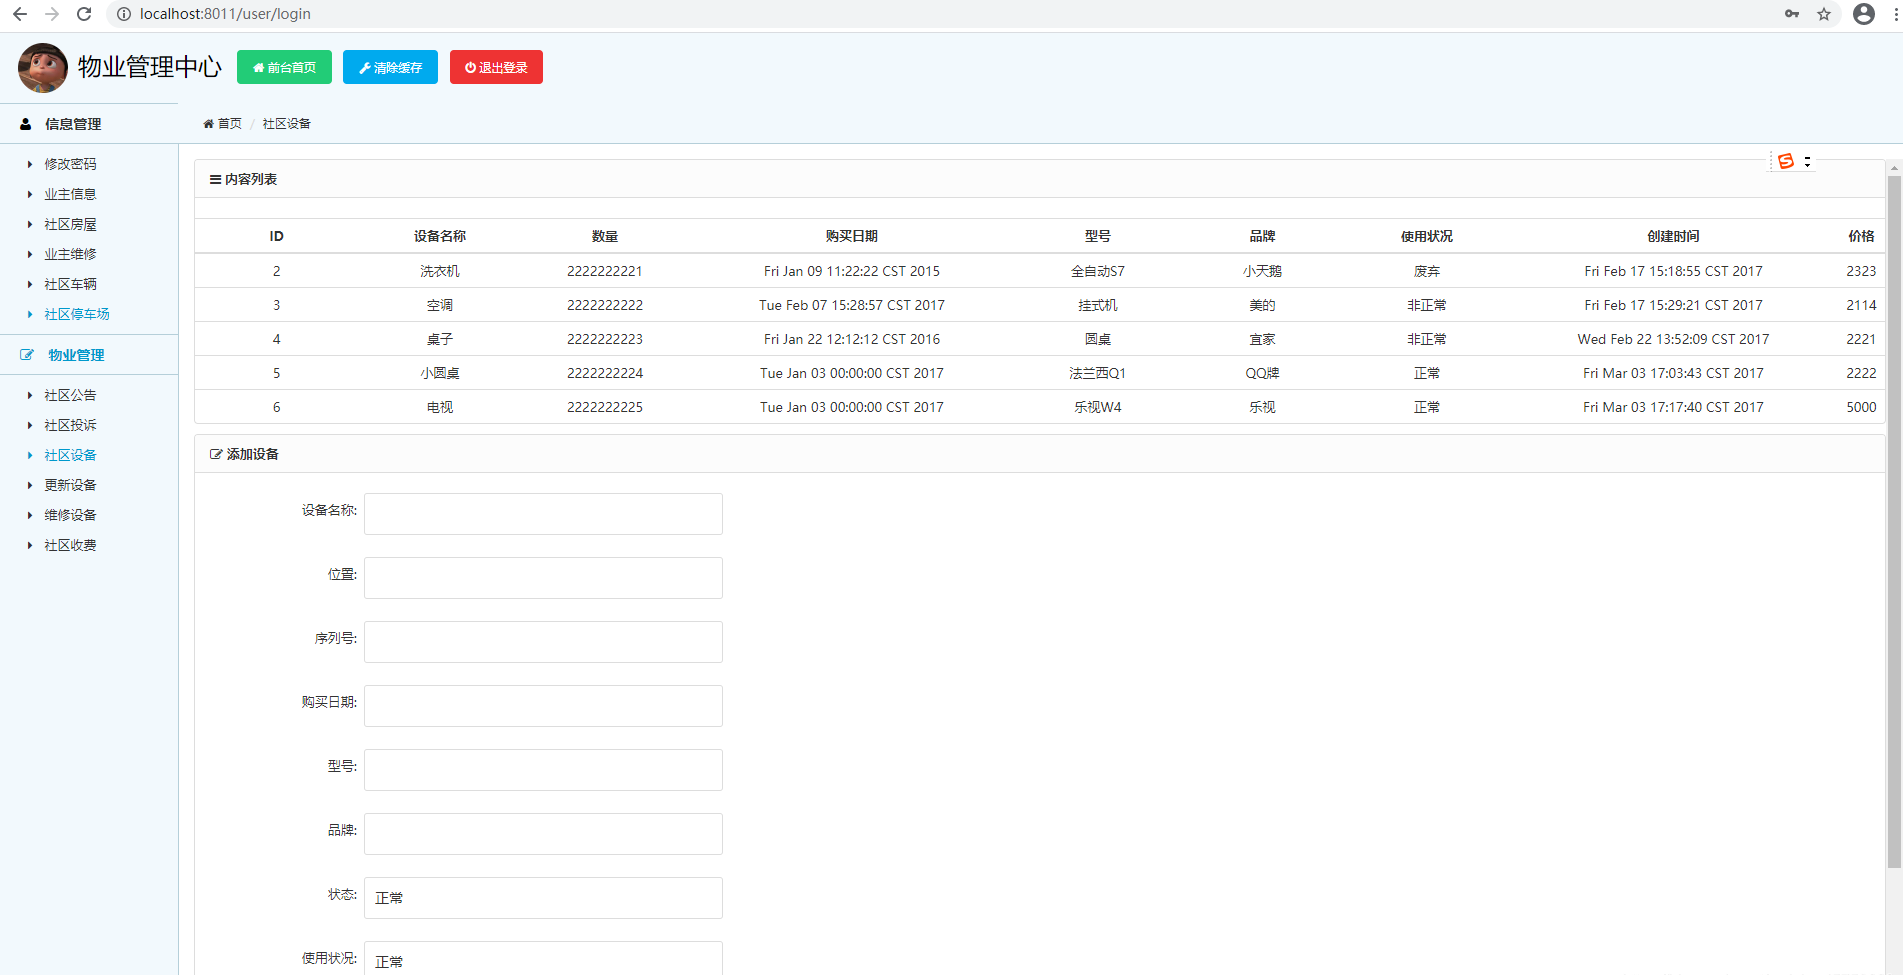Click the 设备名称 column header
The image size is (1903, 975).
(440, 236)
